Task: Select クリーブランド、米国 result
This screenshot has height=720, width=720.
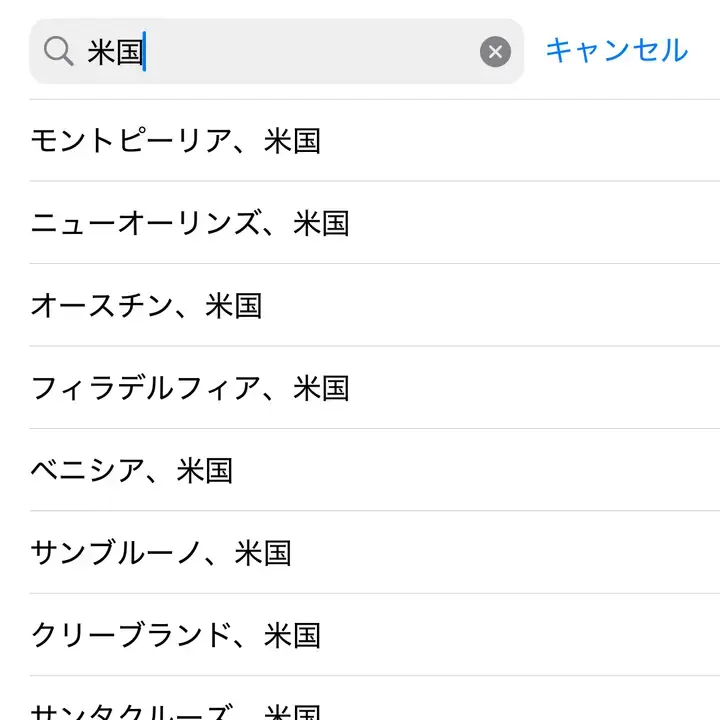Action: tap(176, 635)
